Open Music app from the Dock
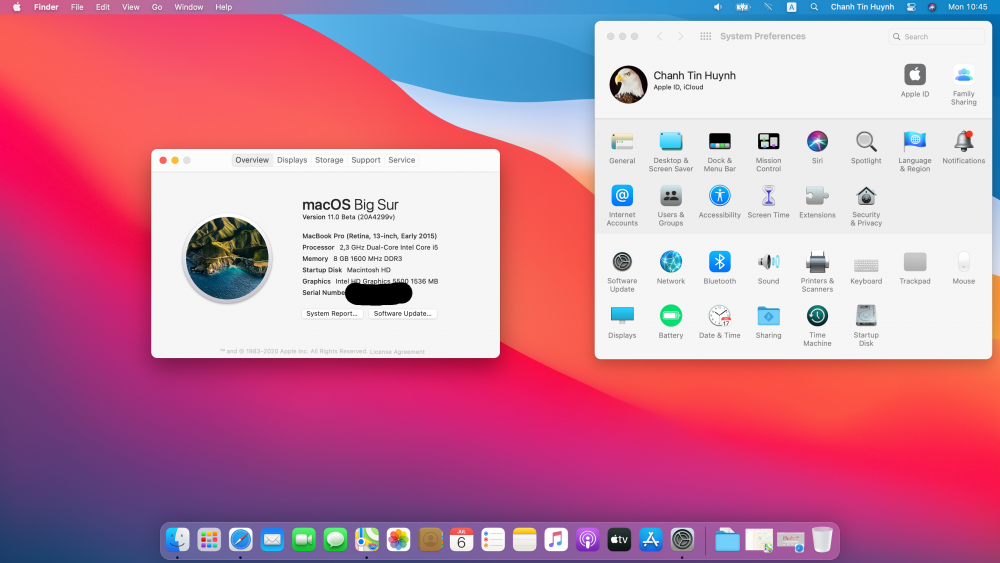 point(555,539)
